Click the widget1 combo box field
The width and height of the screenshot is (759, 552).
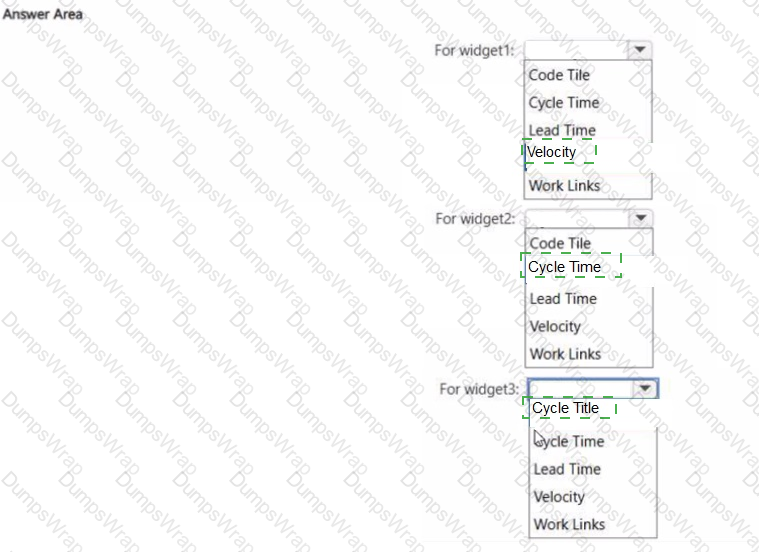(x=588, y=50)
